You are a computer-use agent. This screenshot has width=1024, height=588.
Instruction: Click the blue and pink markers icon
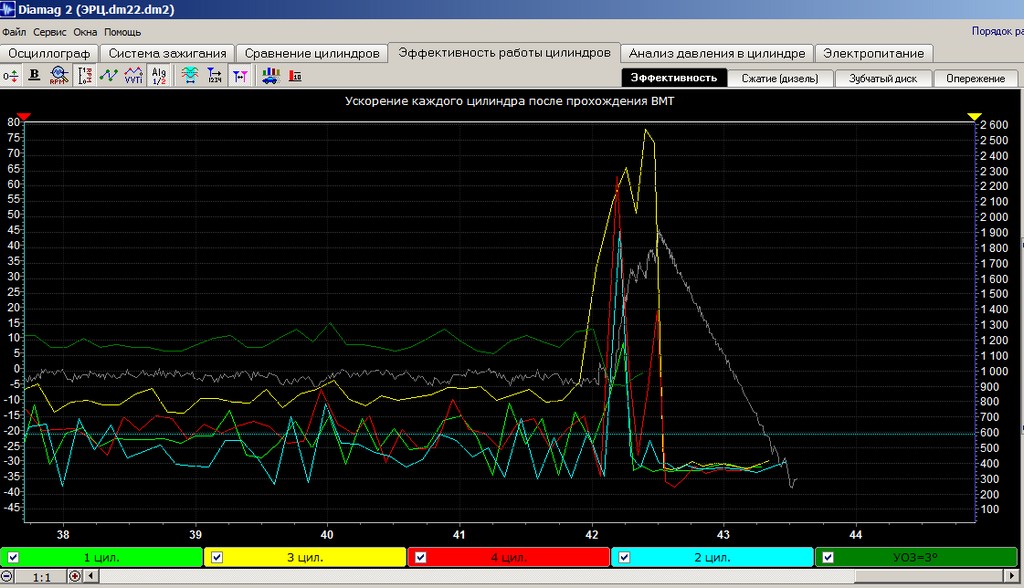(240, 76)
